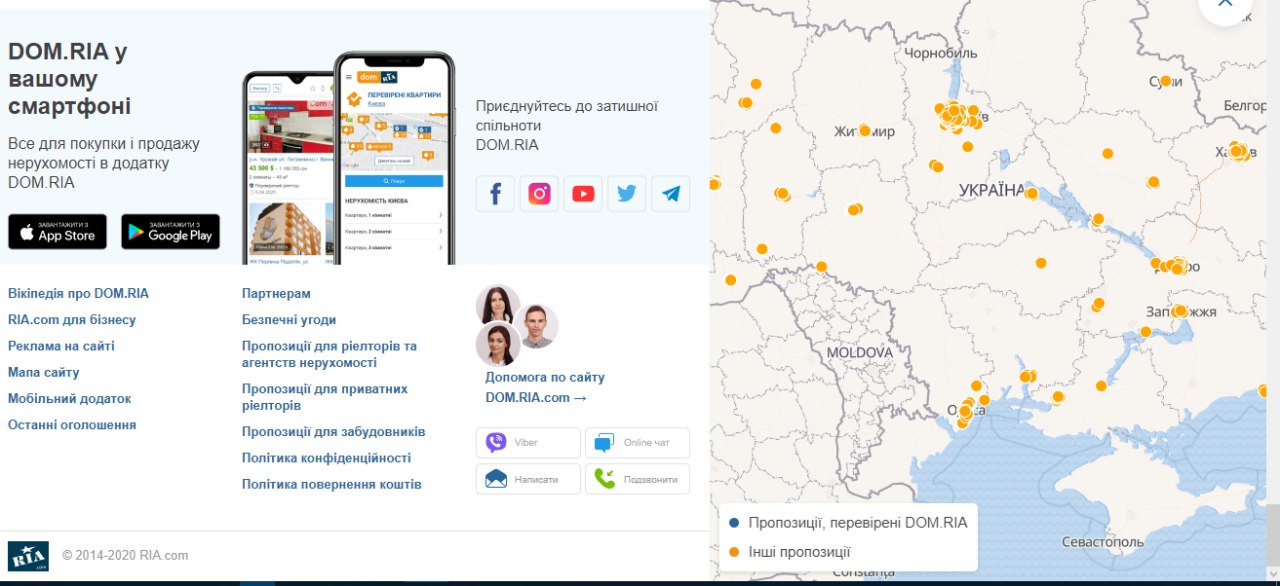Screen dimensions: 1280x586
Task: Open Допомога по сайту DOM.RIA.com link
Action: [545, 387]
